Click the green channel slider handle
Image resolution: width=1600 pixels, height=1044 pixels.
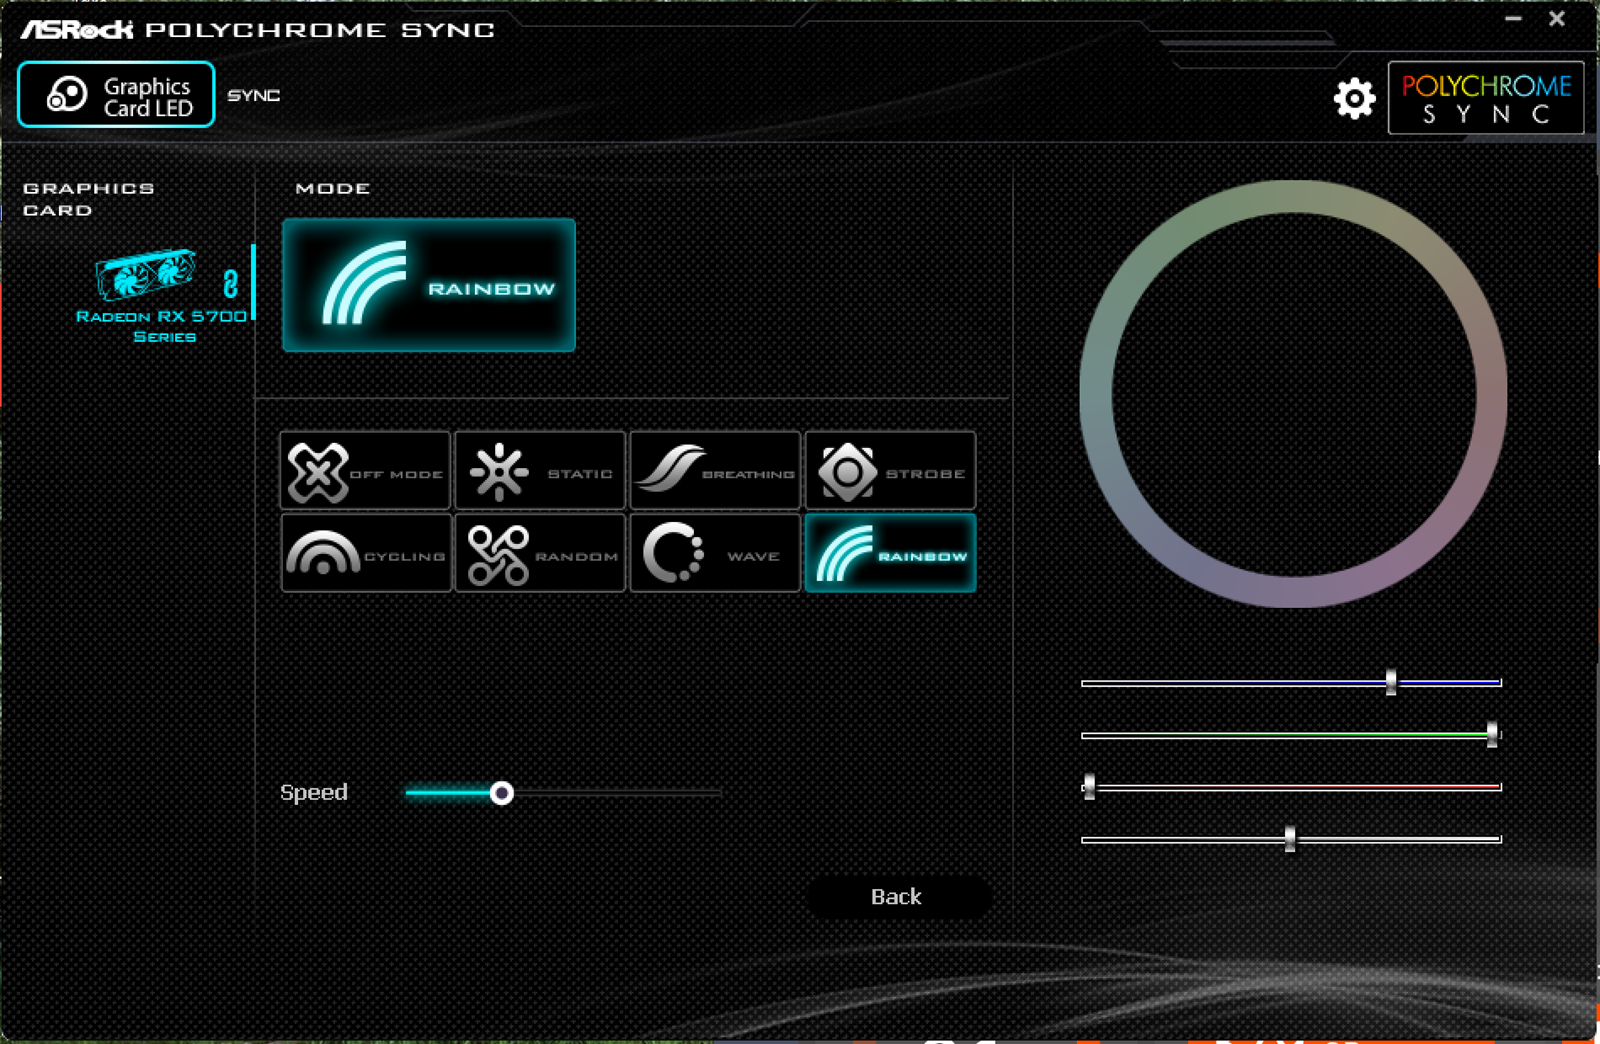(1492, 735)
